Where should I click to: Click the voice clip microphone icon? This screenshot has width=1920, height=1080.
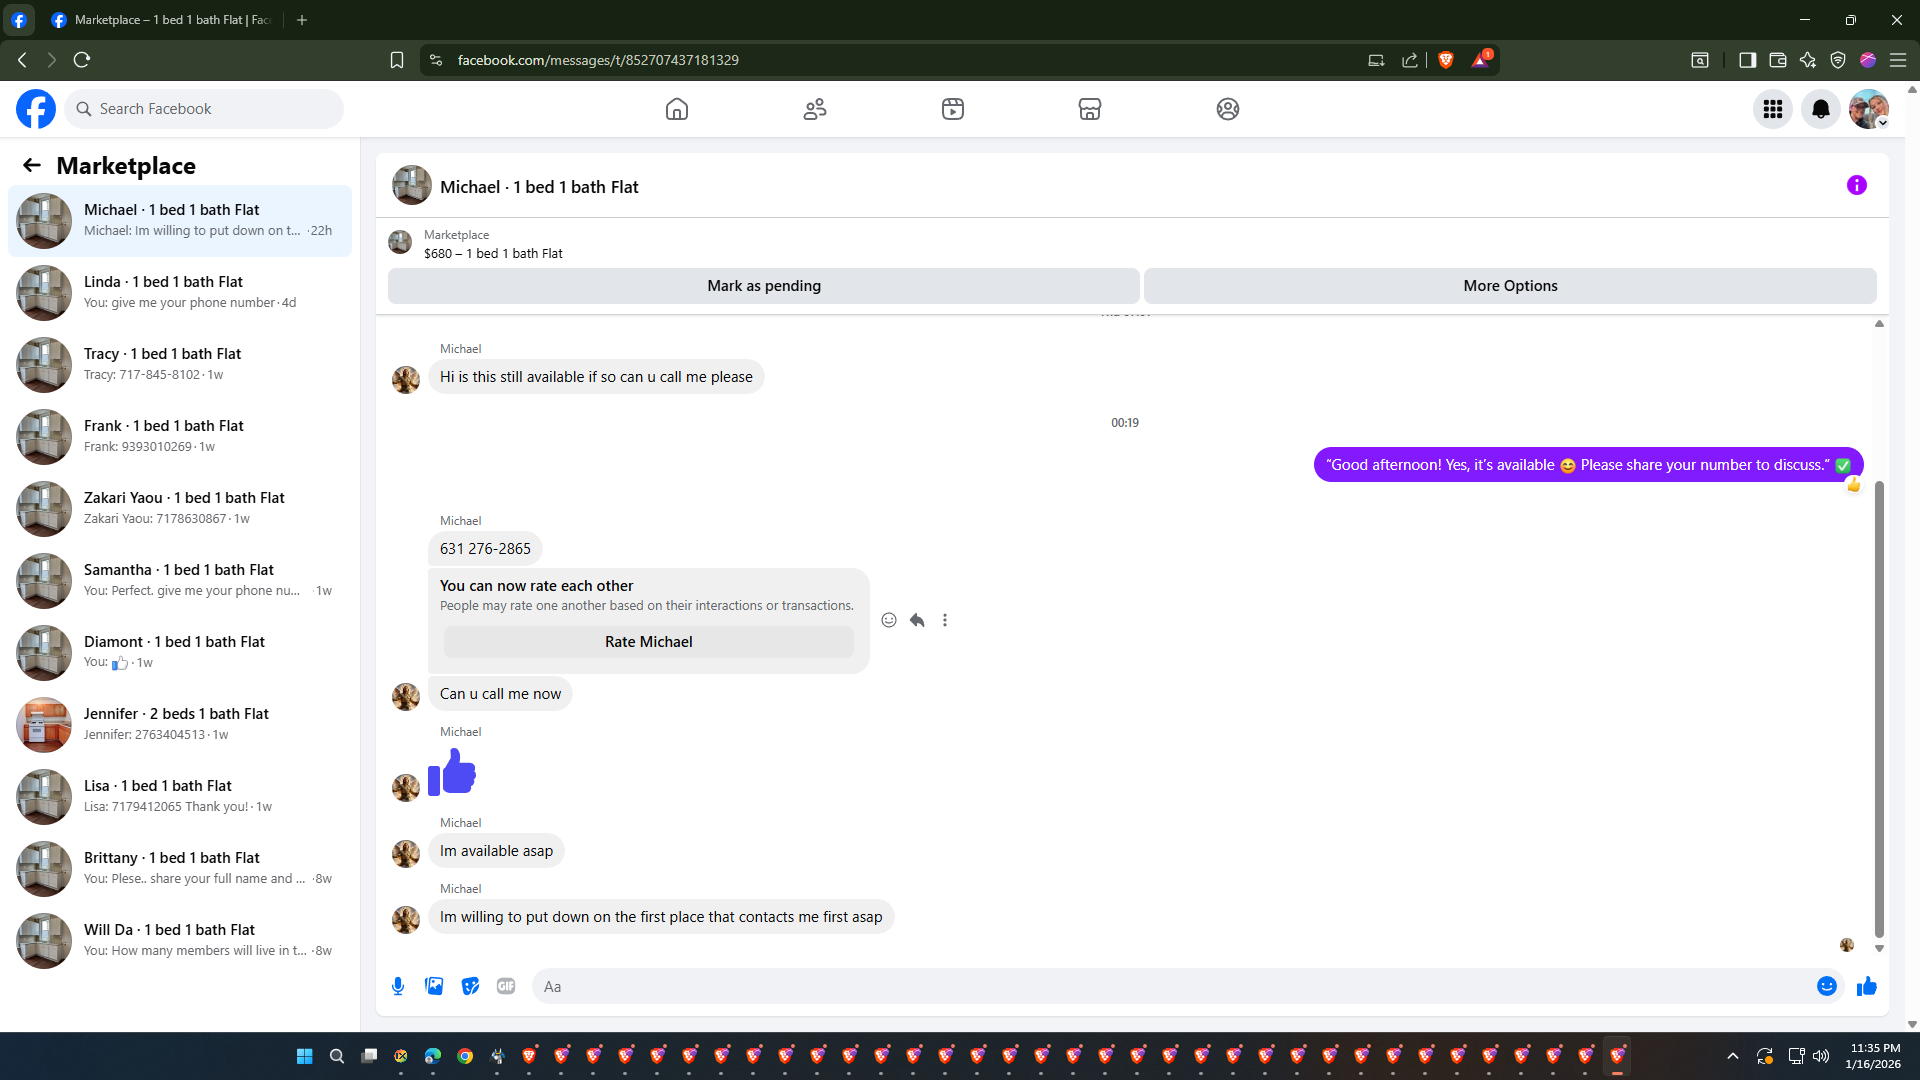click(x=398, y=986)
